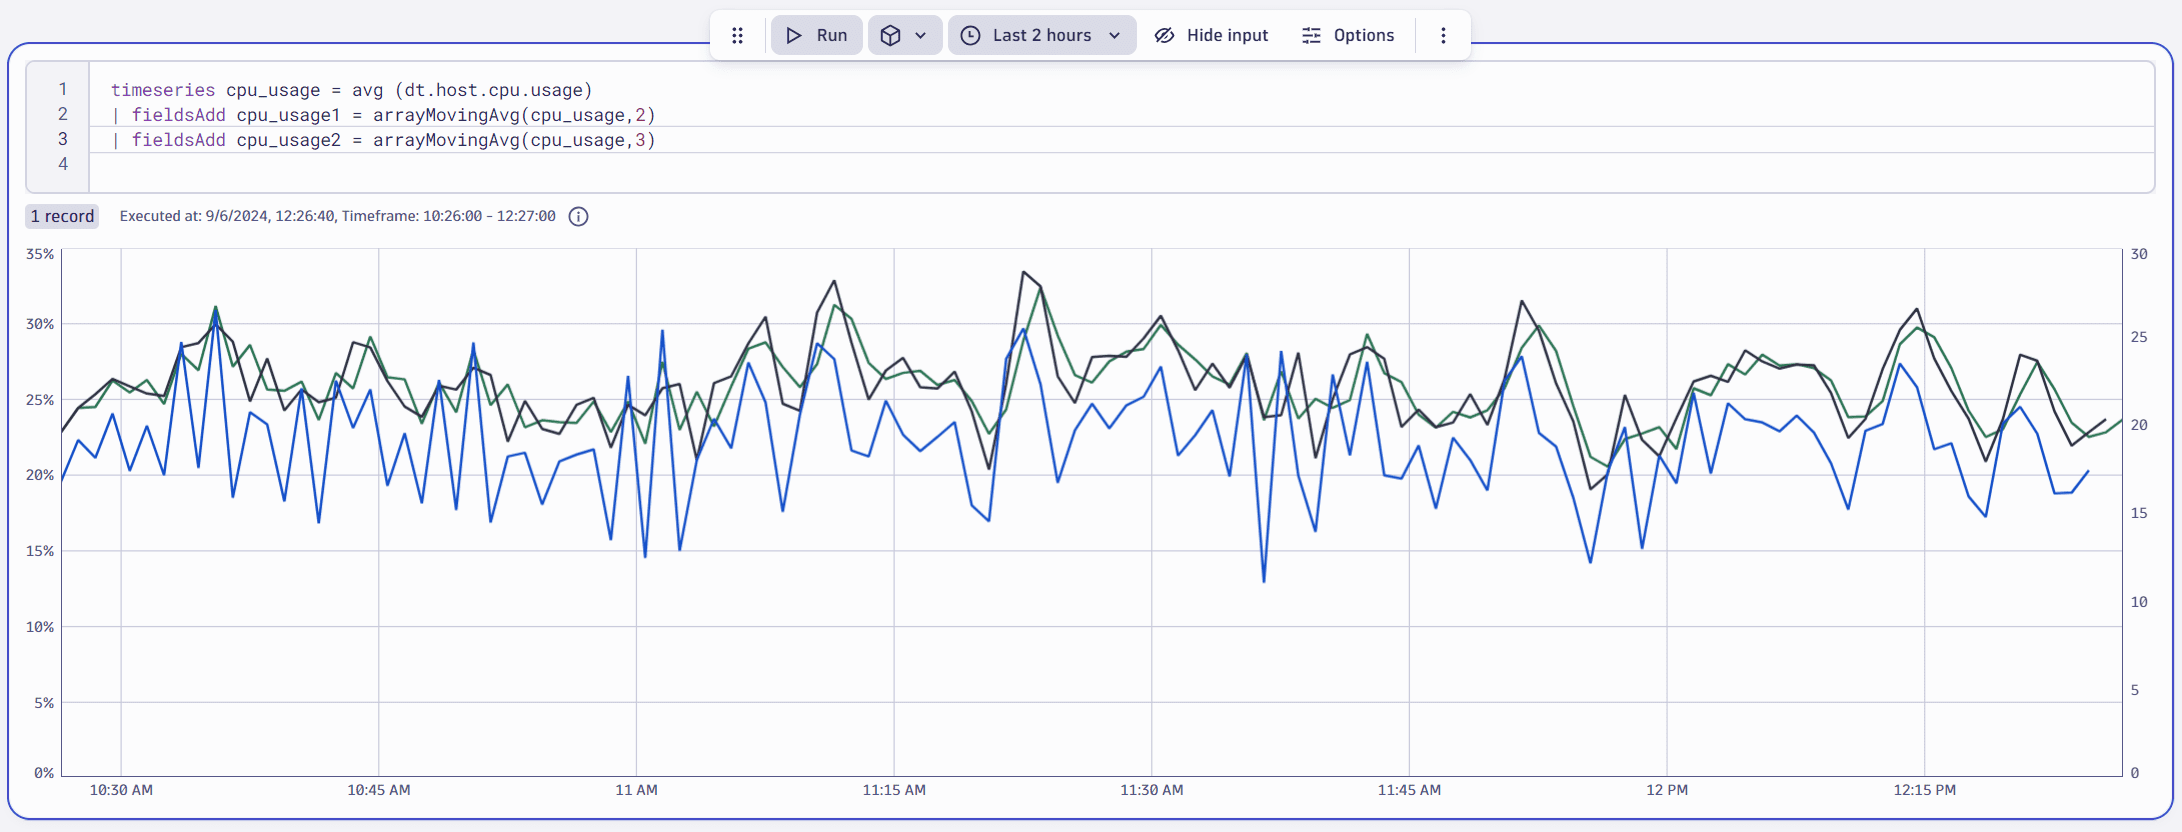Click the 30 right axis label
Viewport: 2182px width, 832px height.
point(2139,254)
